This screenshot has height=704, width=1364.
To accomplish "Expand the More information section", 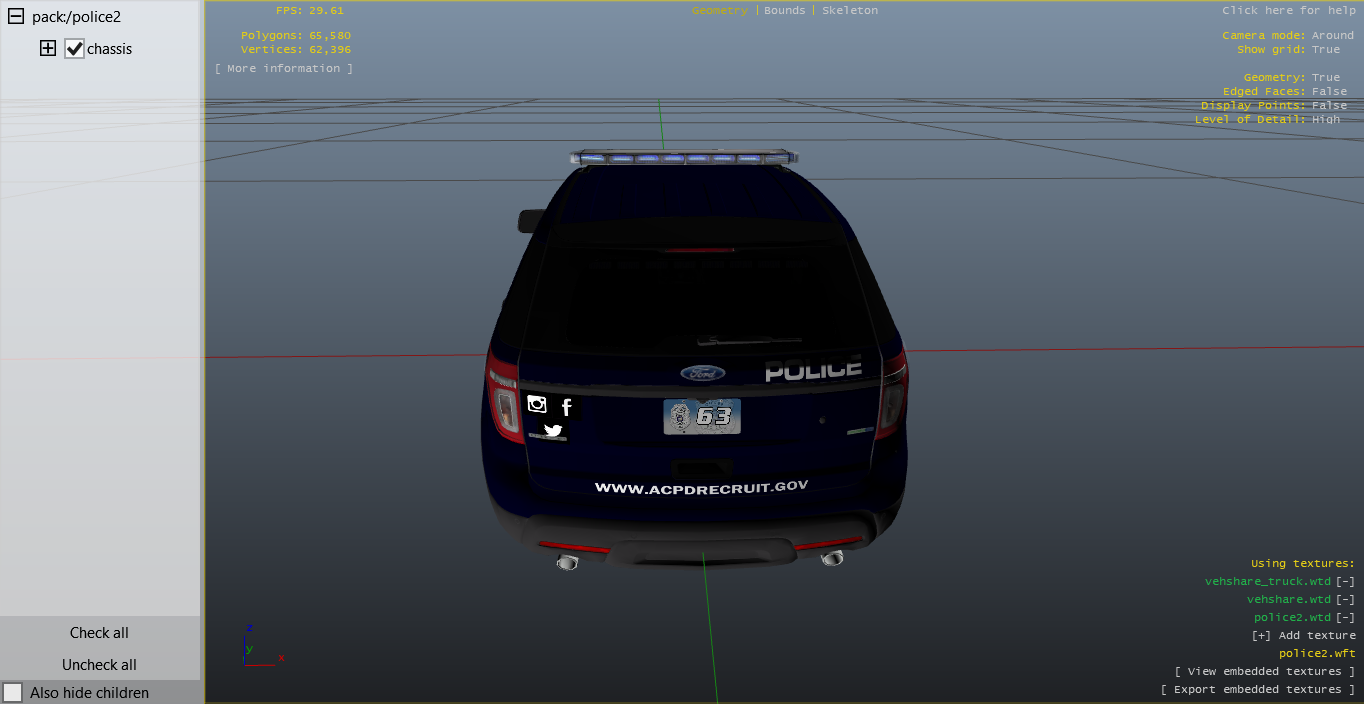I will point(283,68).
